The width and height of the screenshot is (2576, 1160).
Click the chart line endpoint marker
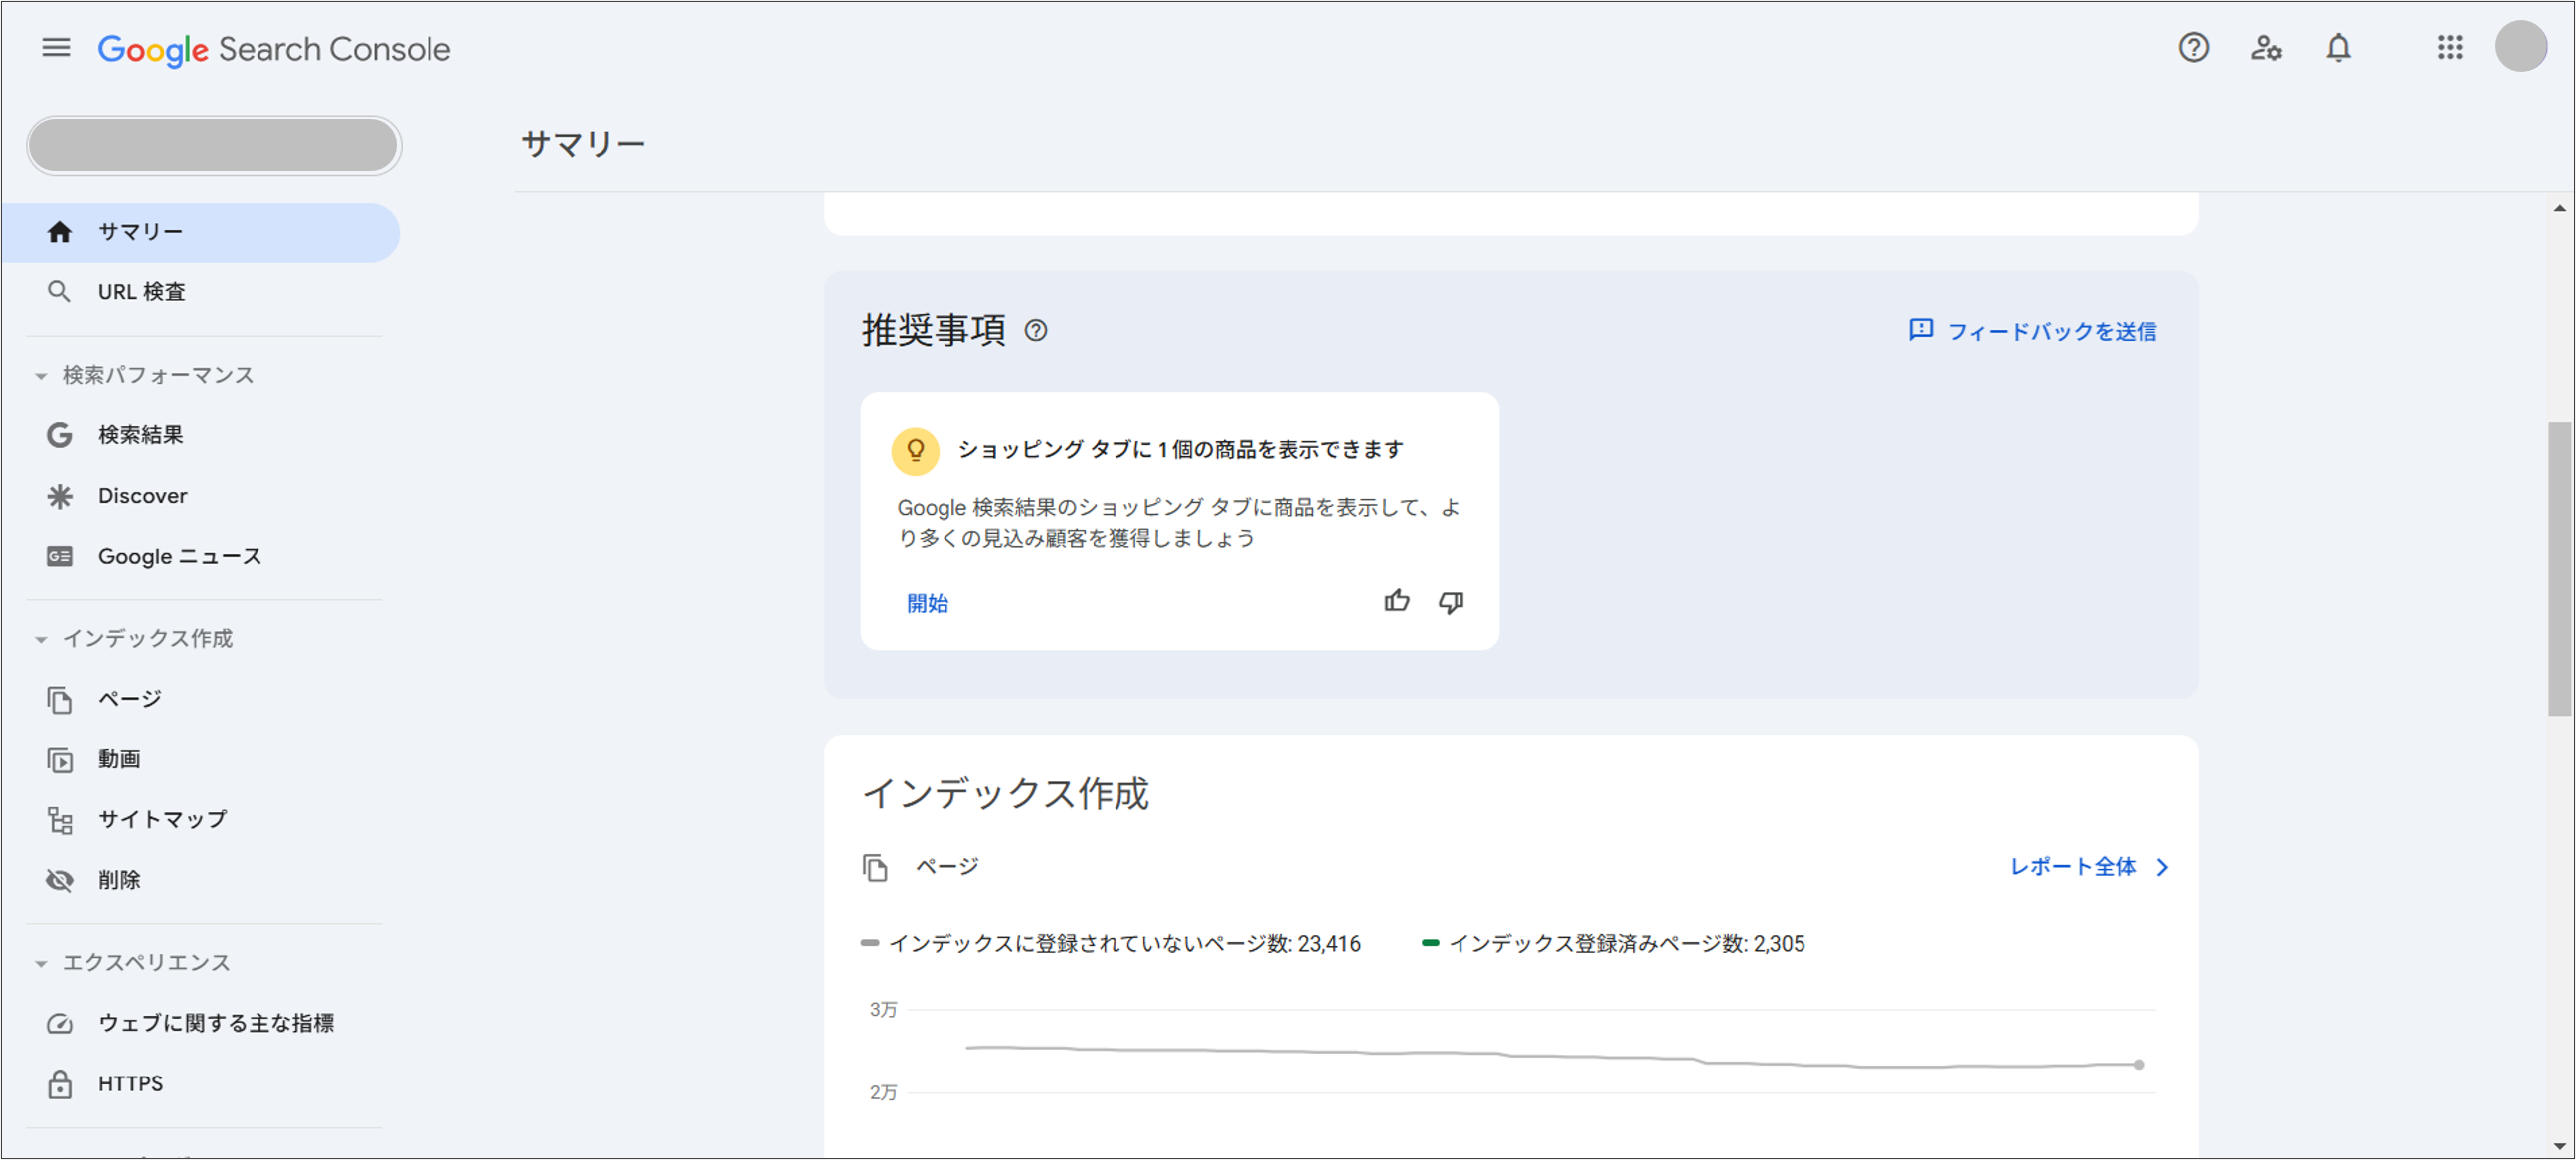click(2138, 1064)
